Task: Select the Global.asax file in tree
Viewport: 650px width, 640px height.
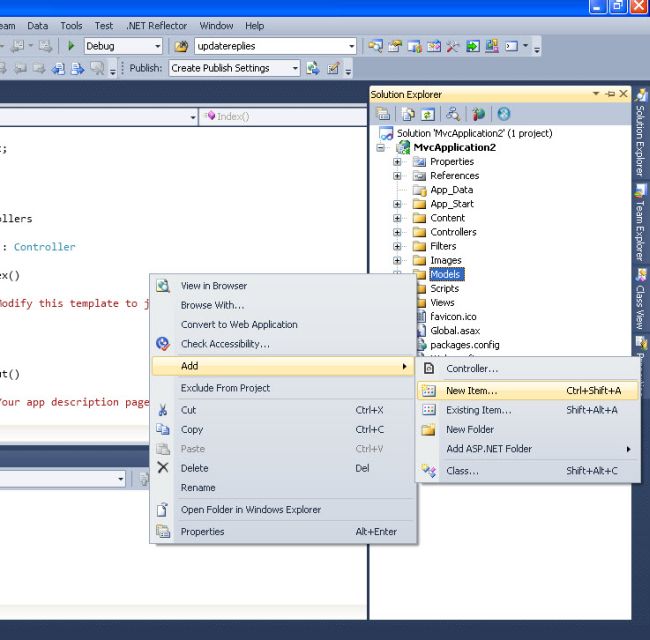Action: coord(454,331)
